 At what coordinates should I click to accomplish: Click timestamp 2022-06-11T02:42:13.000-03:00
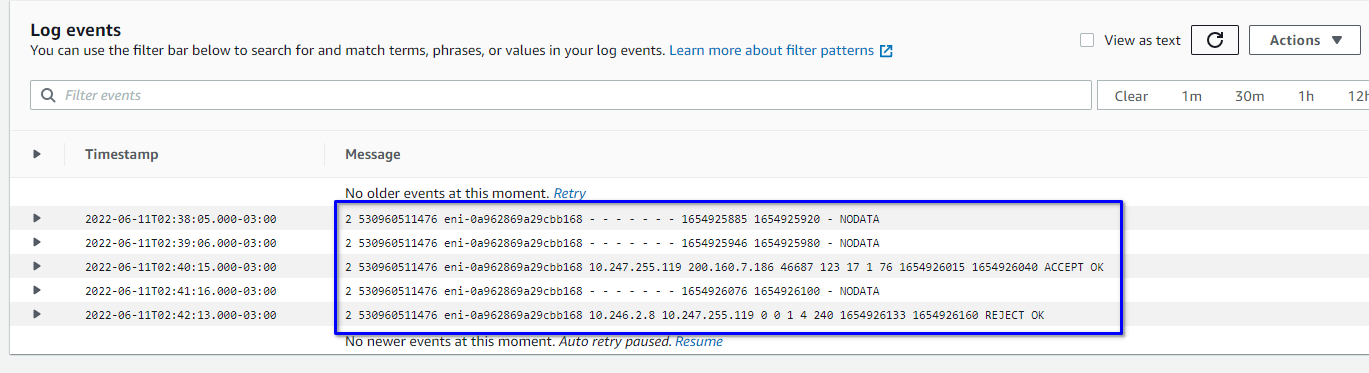pos(181,315)
